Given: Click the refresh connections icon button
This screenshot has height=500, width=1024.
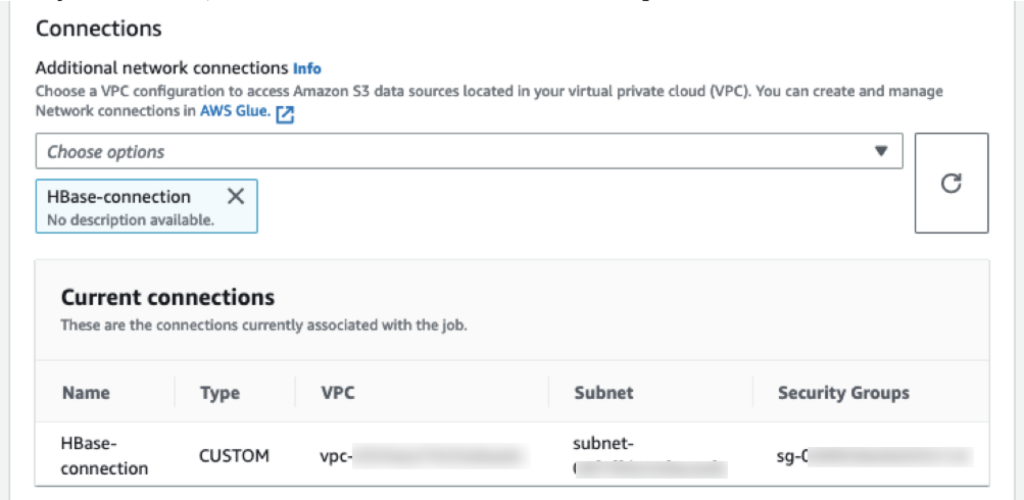Looking at the screenshot, I should [952, 183].
